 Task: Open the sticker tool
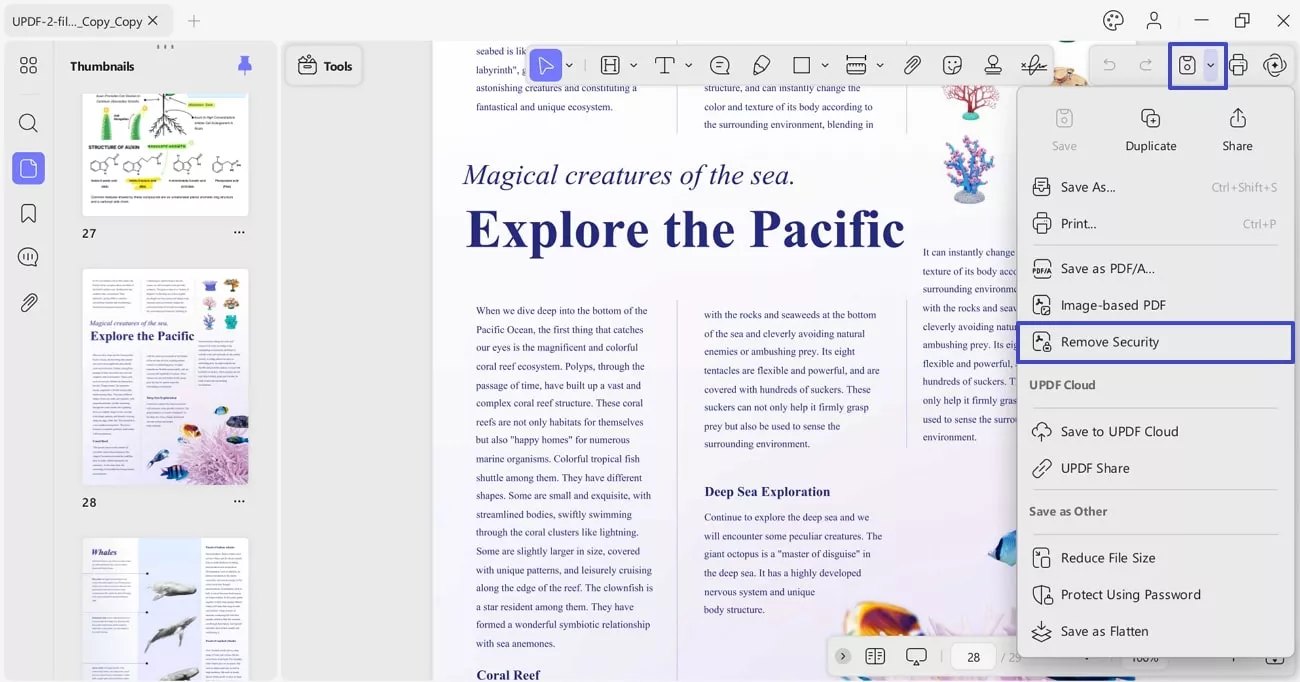(x=952, y=66)
